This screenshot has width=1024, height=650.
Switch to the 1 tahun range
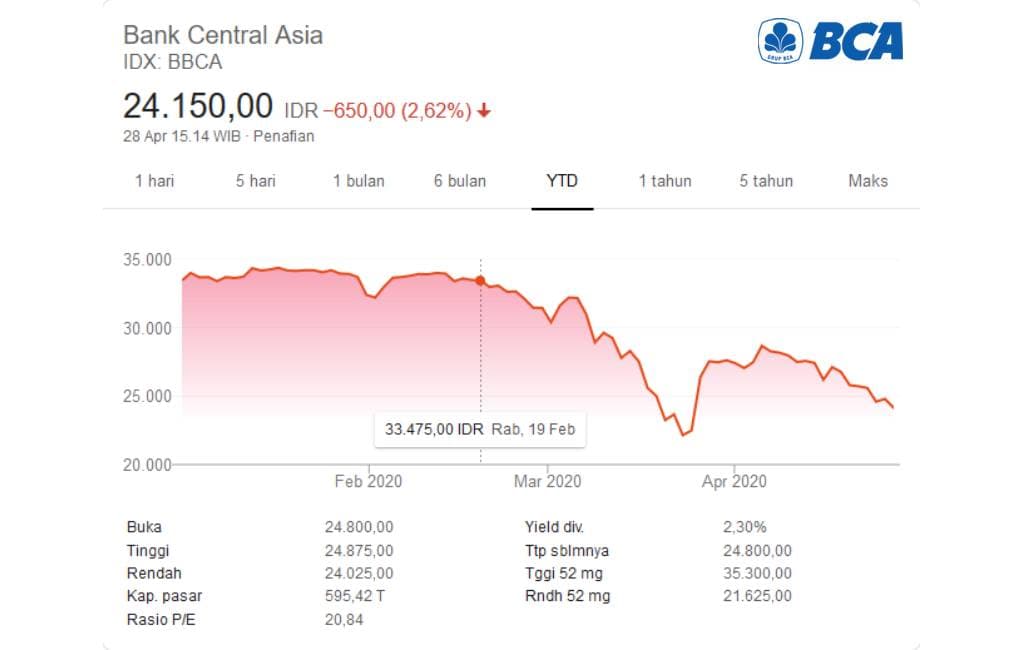[x=665, y=181]
